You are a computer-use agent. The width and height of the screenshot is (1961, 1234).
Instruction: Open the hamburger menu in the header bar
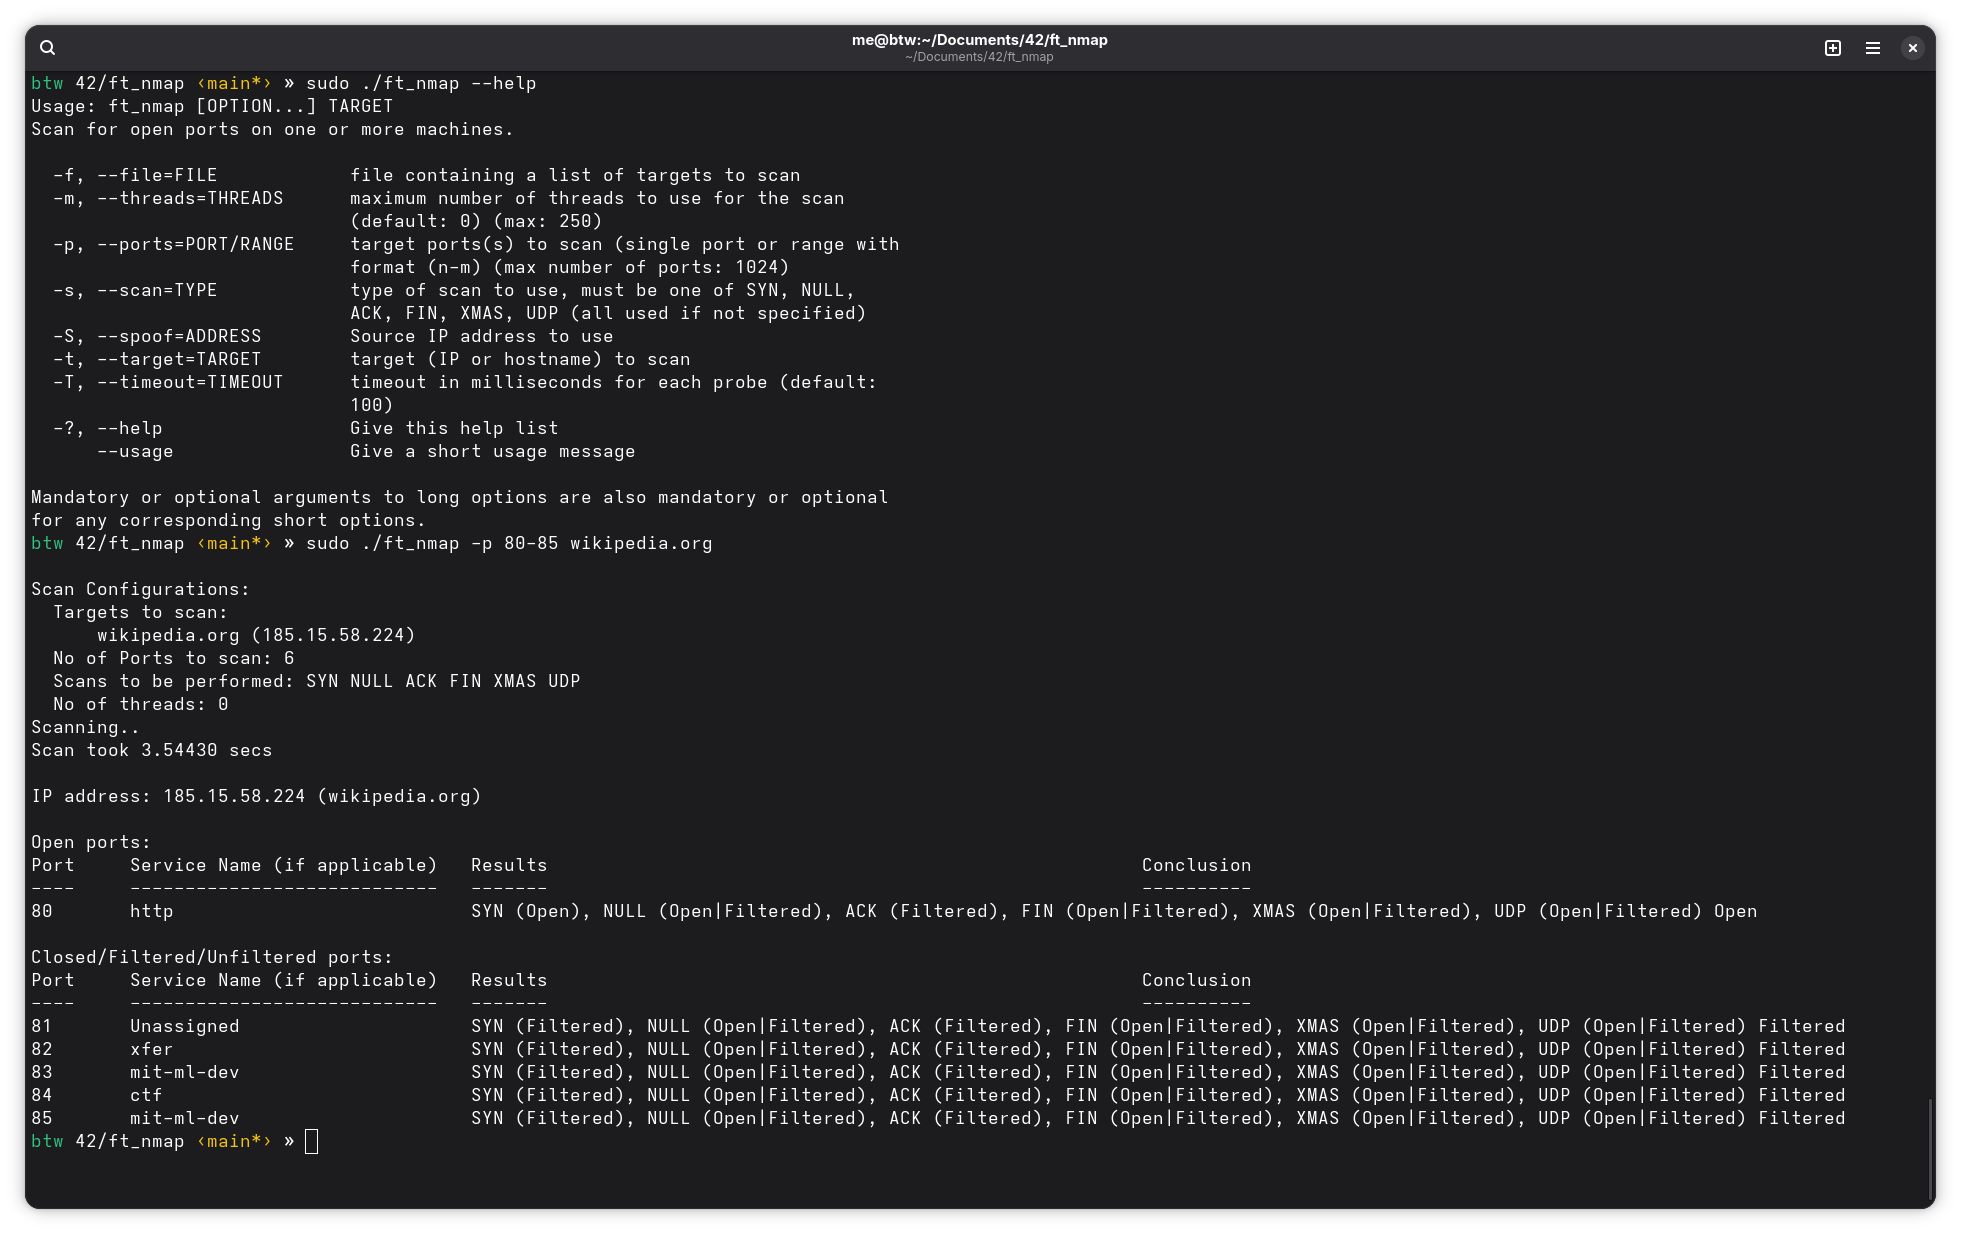[1873, 47]
